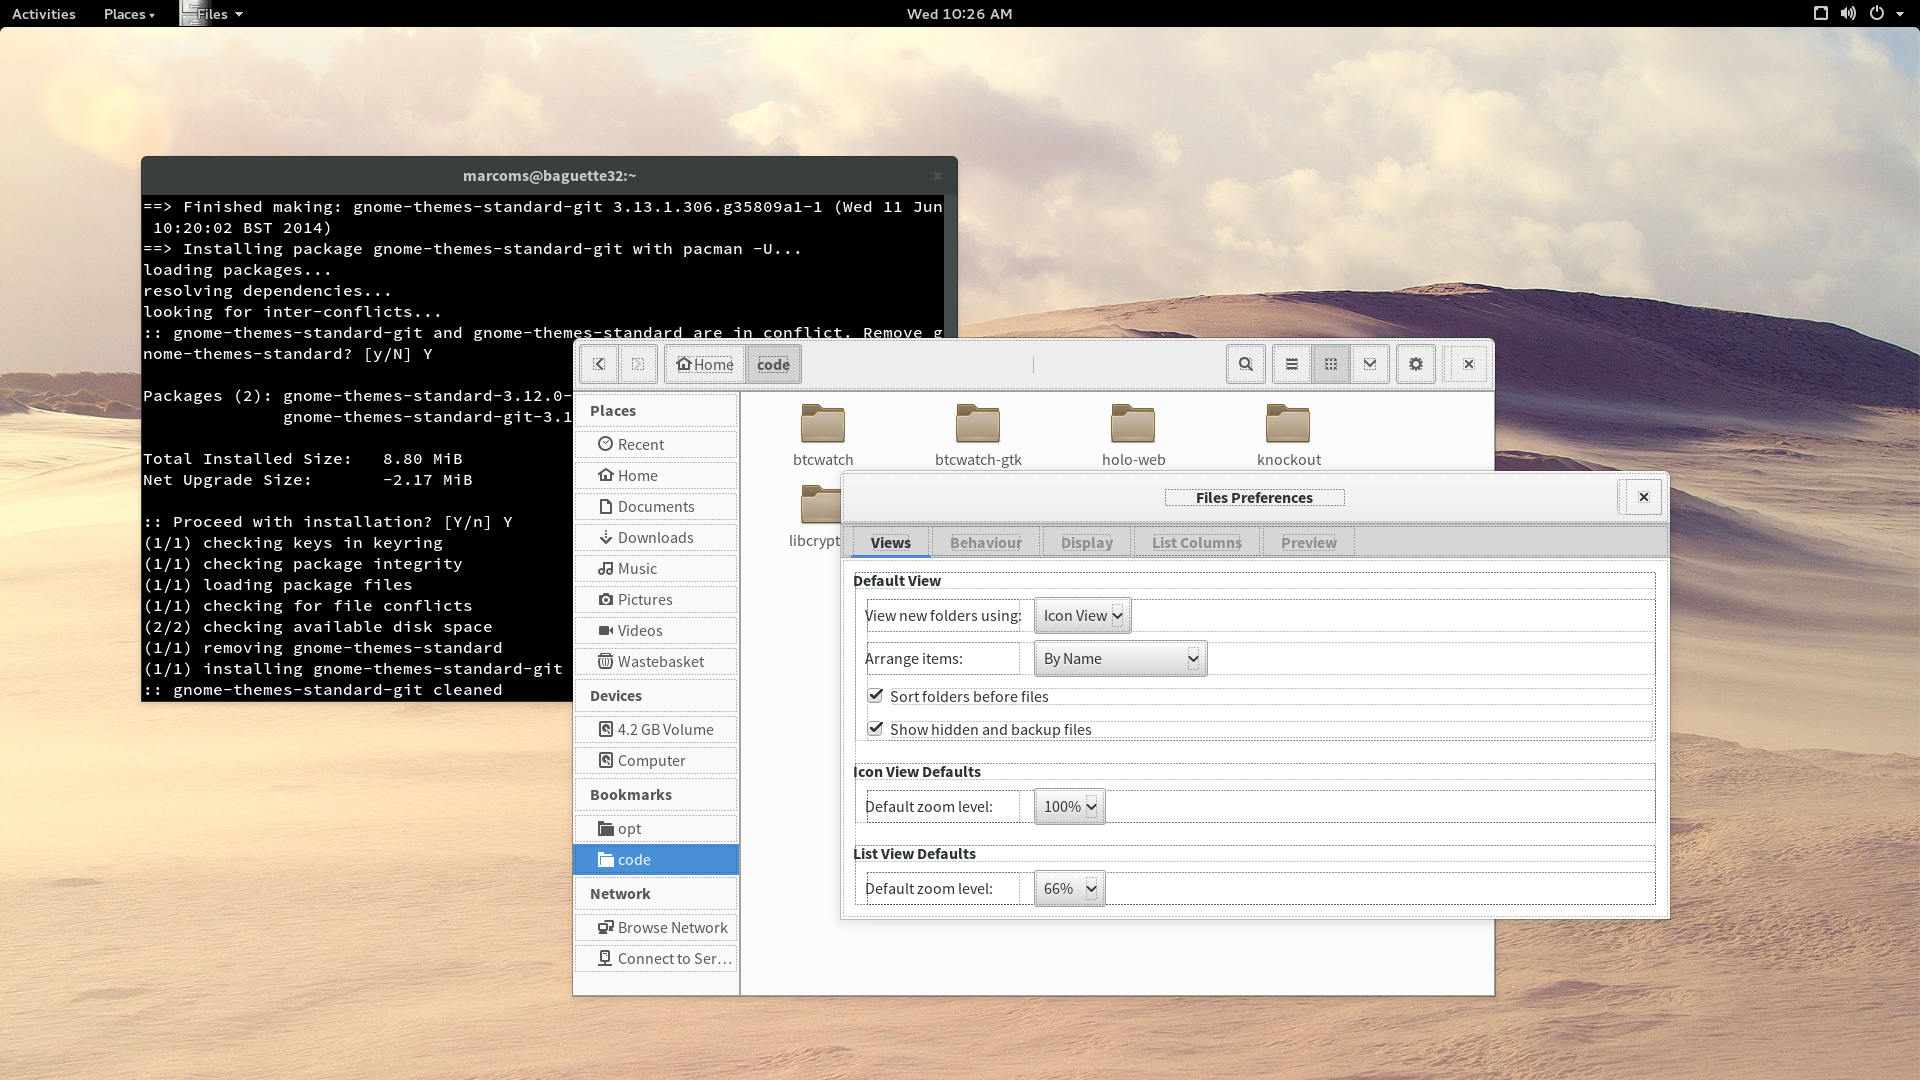The image size is (1920, 1080).
Task: Click the Home path bar button
Action: tap(705, 364)
